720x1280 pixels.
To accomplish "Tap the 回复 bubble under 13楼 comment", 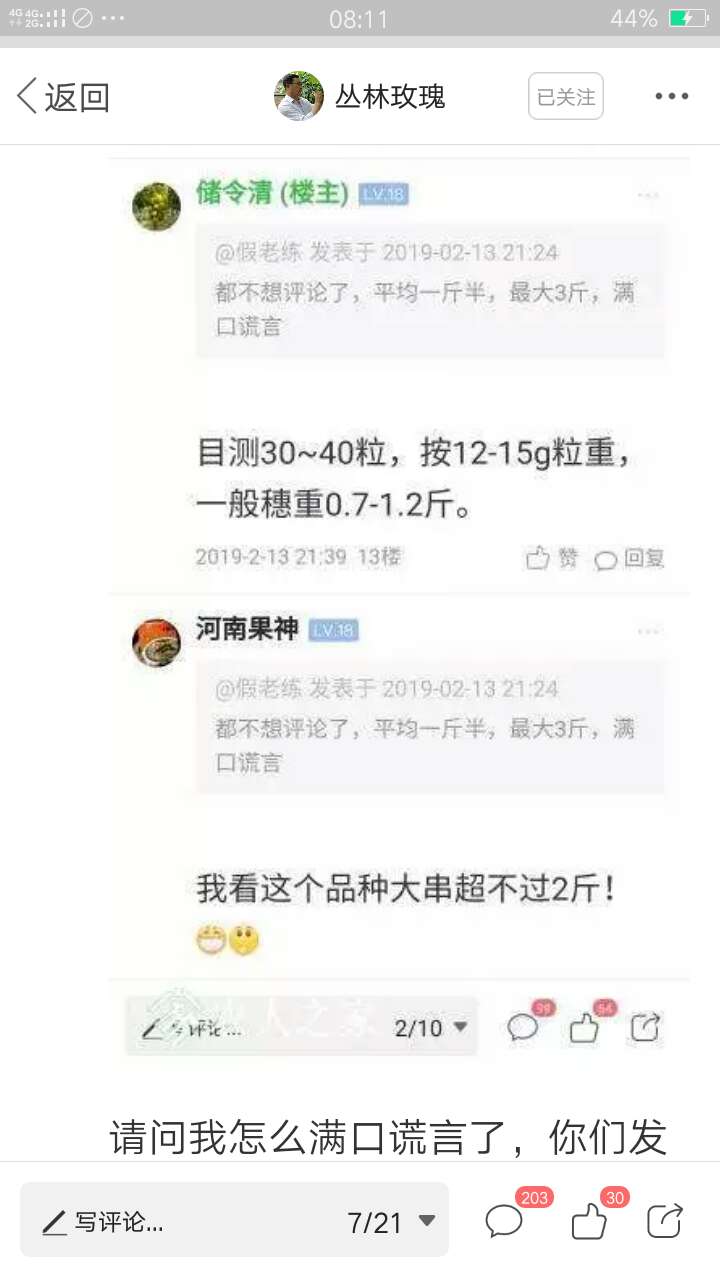I will (629, 559).
